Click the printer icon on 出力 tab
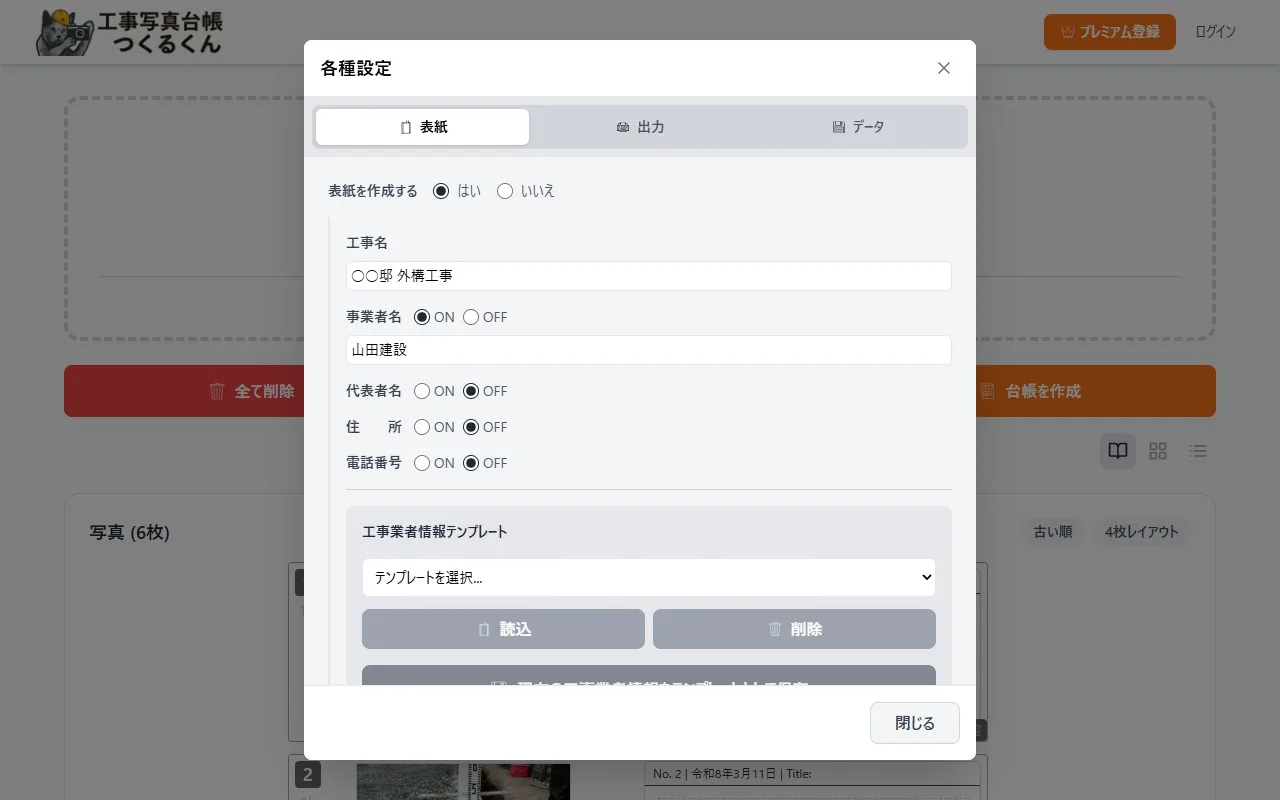Viewport: 1280px width, 800px height. click(x=623, y=126)
